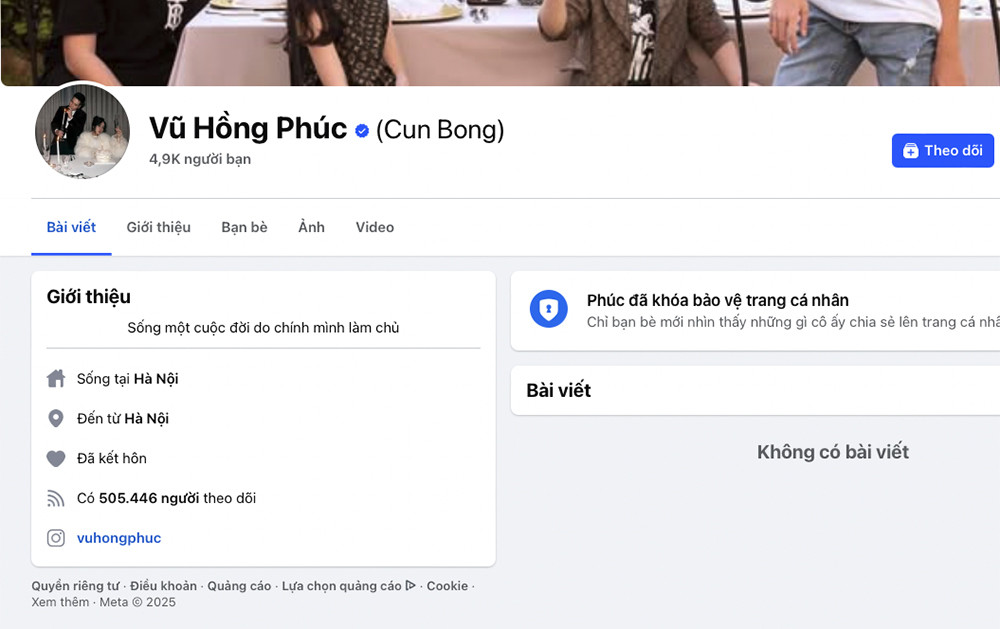Select the Video tab
The image size is (1000, 629).
tap(374, 227)
